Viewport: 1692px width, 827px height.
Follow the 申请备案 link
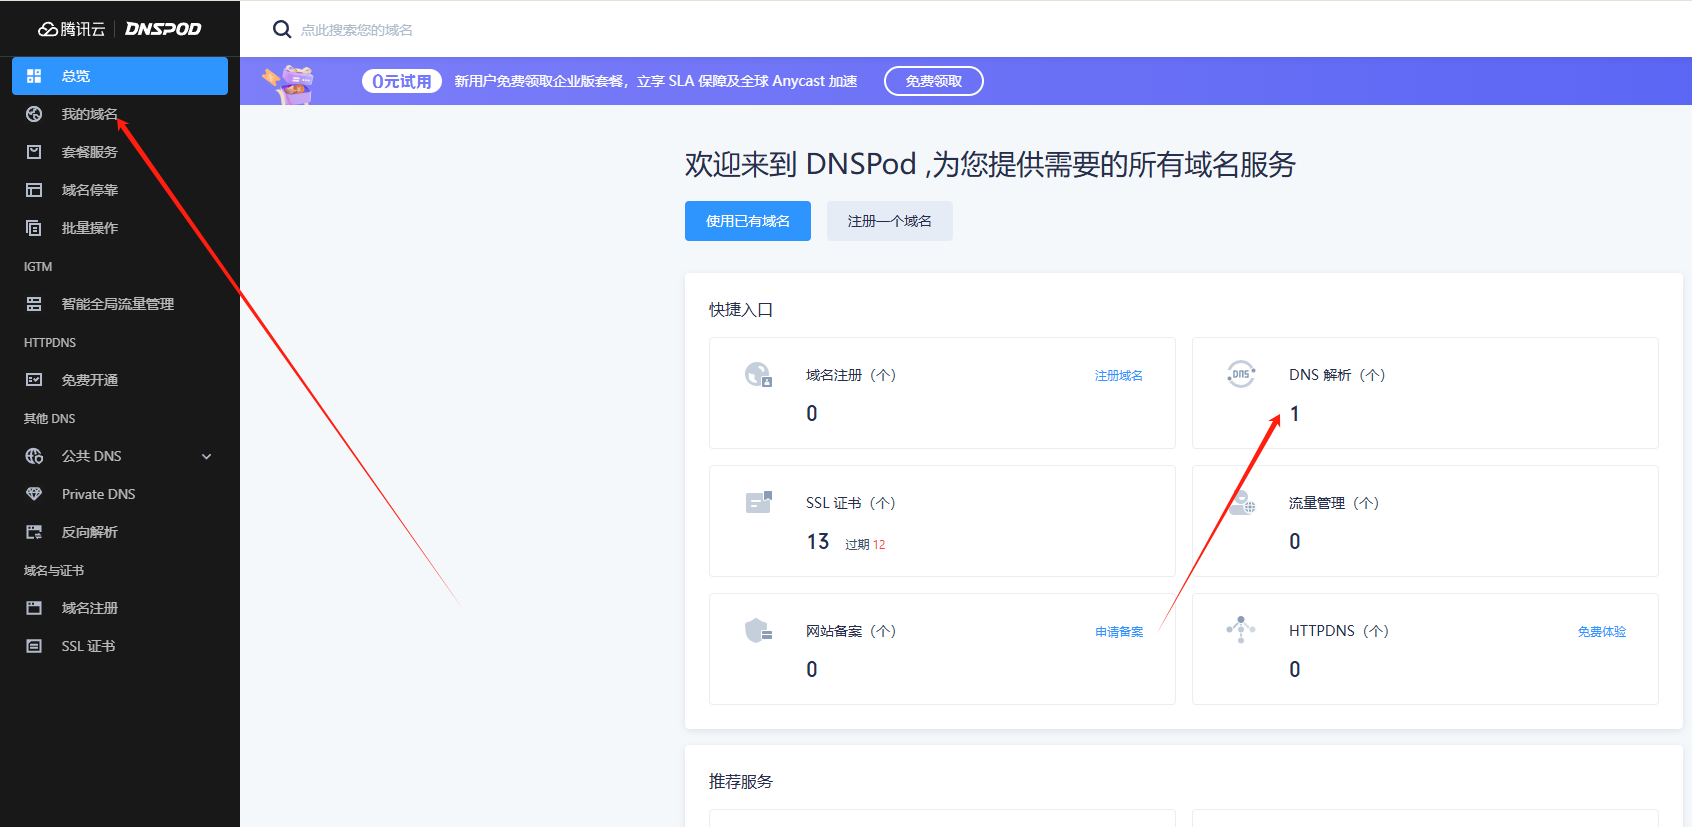coord(1119,631)
